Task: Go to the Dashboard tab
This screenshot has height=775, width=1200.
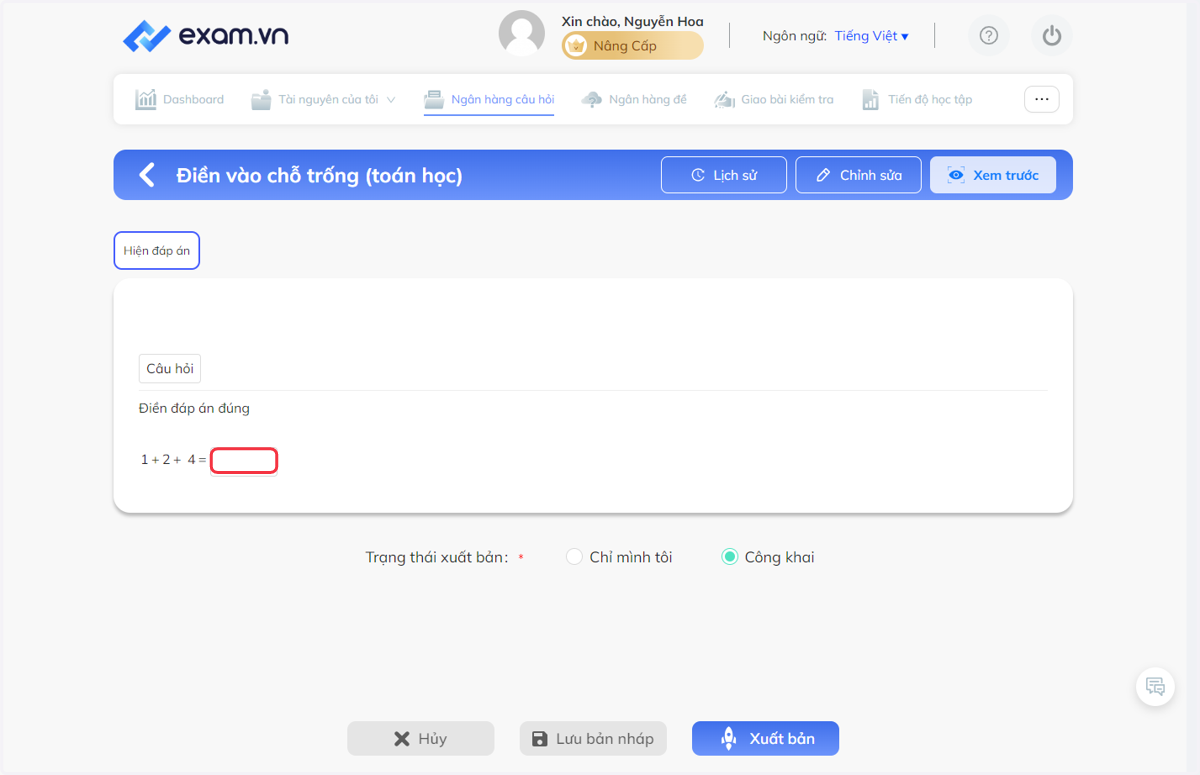Action: point(180,99)
